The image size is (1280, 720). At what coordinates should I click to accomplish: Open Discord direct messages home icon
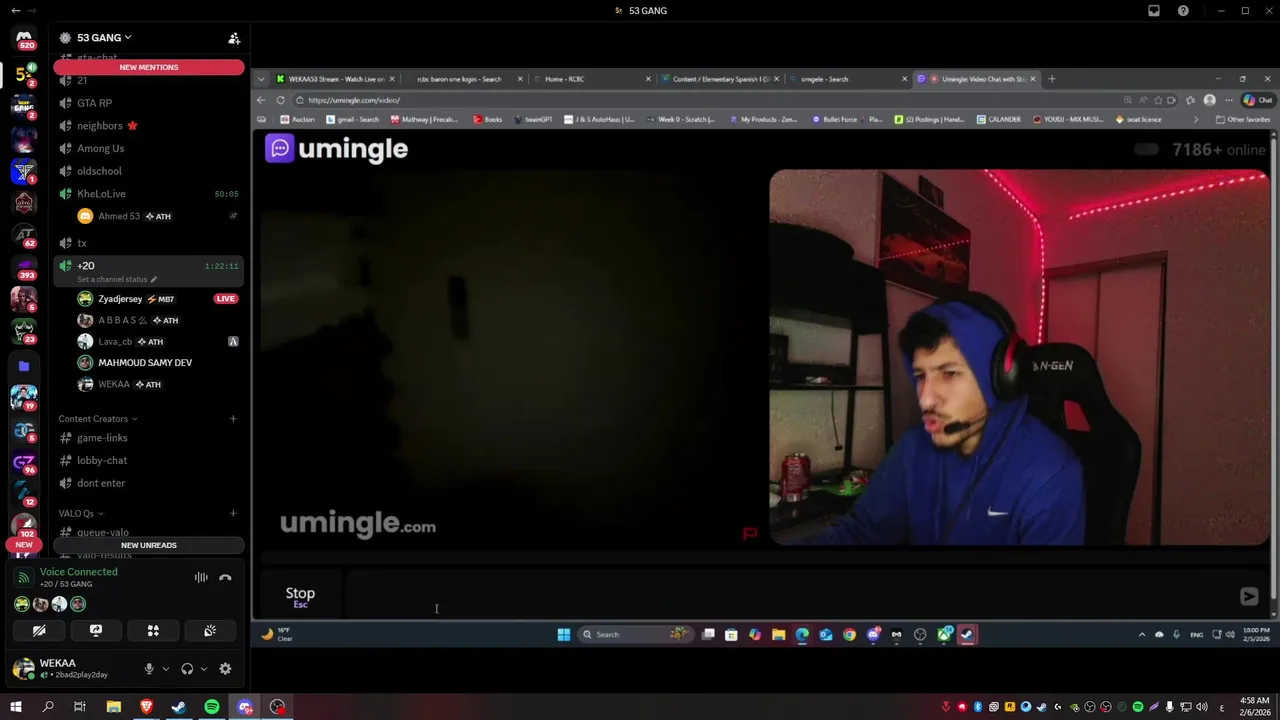point(24,37)
